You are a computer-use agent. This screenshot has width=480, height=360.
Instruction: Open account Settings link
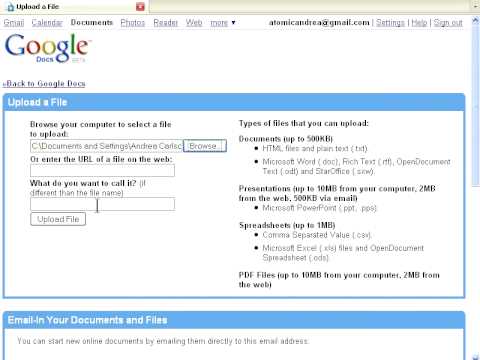tap(390, 23)
